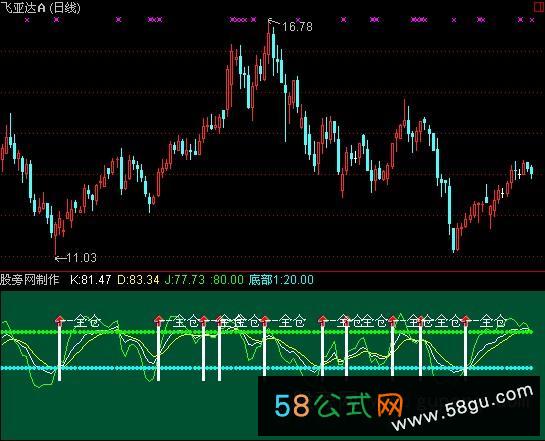545x441 pixels.
Task: Click the K:81.47 value label
Action: coord(91,280)
